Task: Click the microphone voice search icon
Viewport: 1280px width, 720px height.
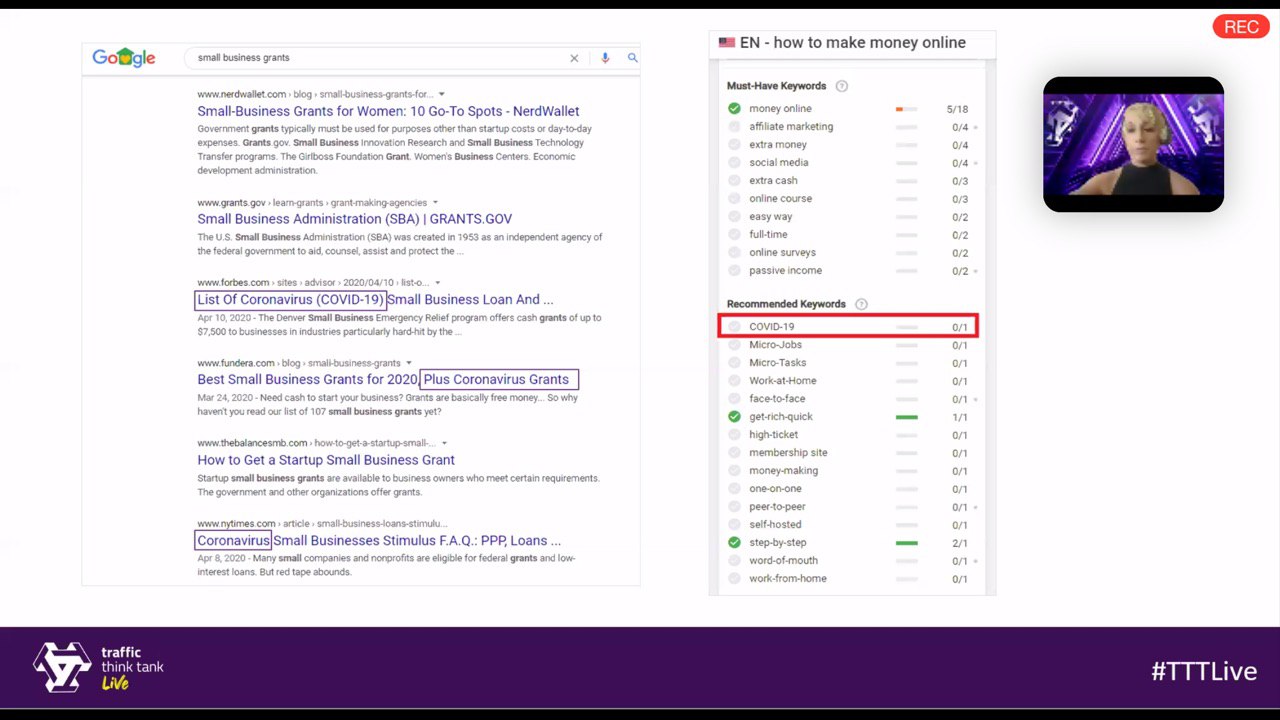Action: 605,58
